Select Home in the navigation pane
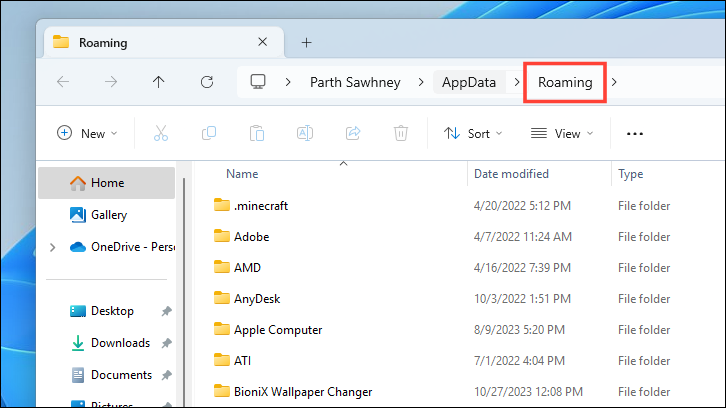This screenshot has height=408, width=726. click(106, 183)
